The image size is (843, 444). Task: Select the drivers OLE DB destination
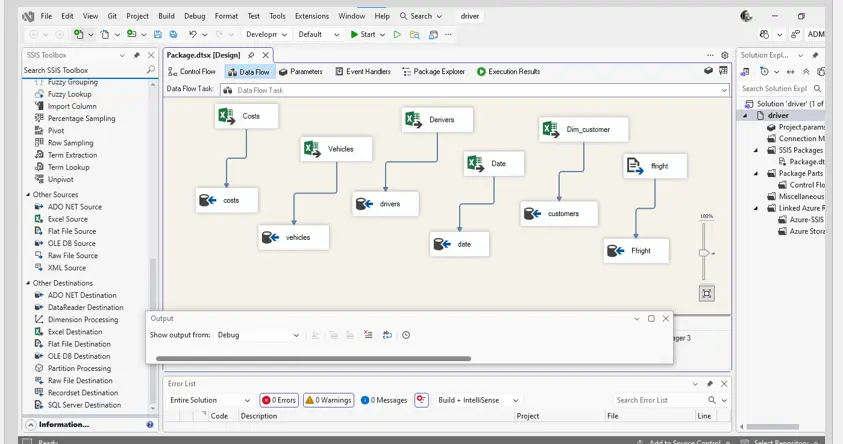[385, 204]
